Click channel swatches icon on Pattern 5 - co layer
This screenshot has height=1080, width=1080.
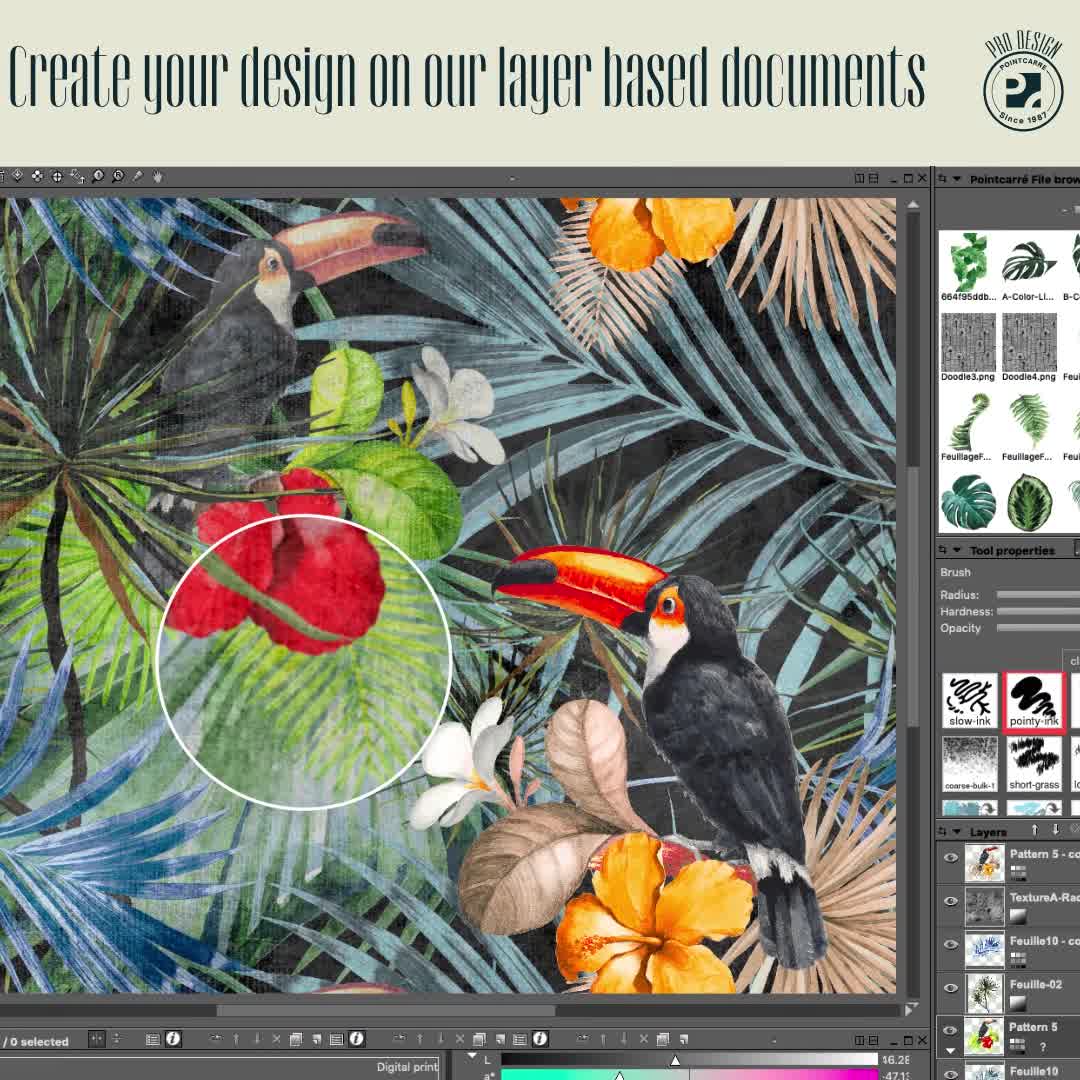pyautogui.click(x=1018, y=872)
